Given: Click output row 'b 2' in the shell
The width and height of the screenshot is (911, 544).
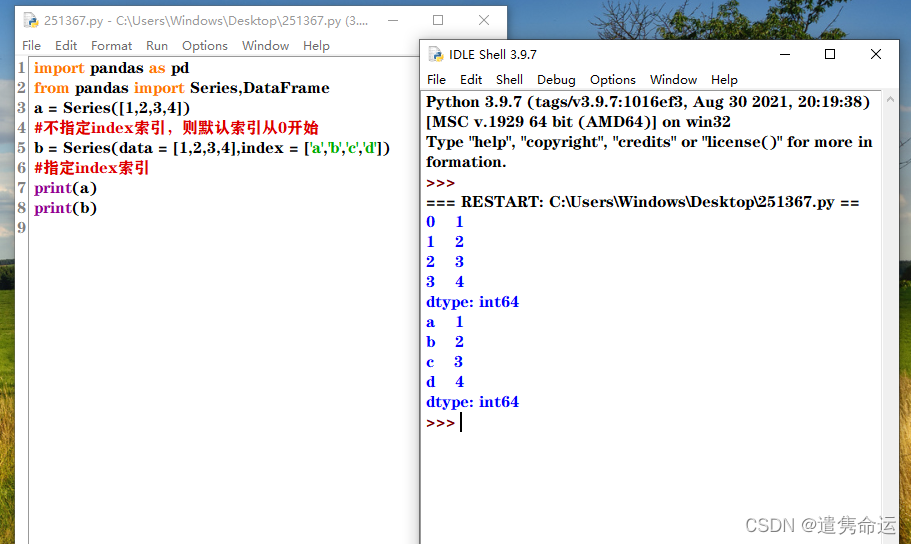Looking at the screenshot, I should (x=444, y=342).
